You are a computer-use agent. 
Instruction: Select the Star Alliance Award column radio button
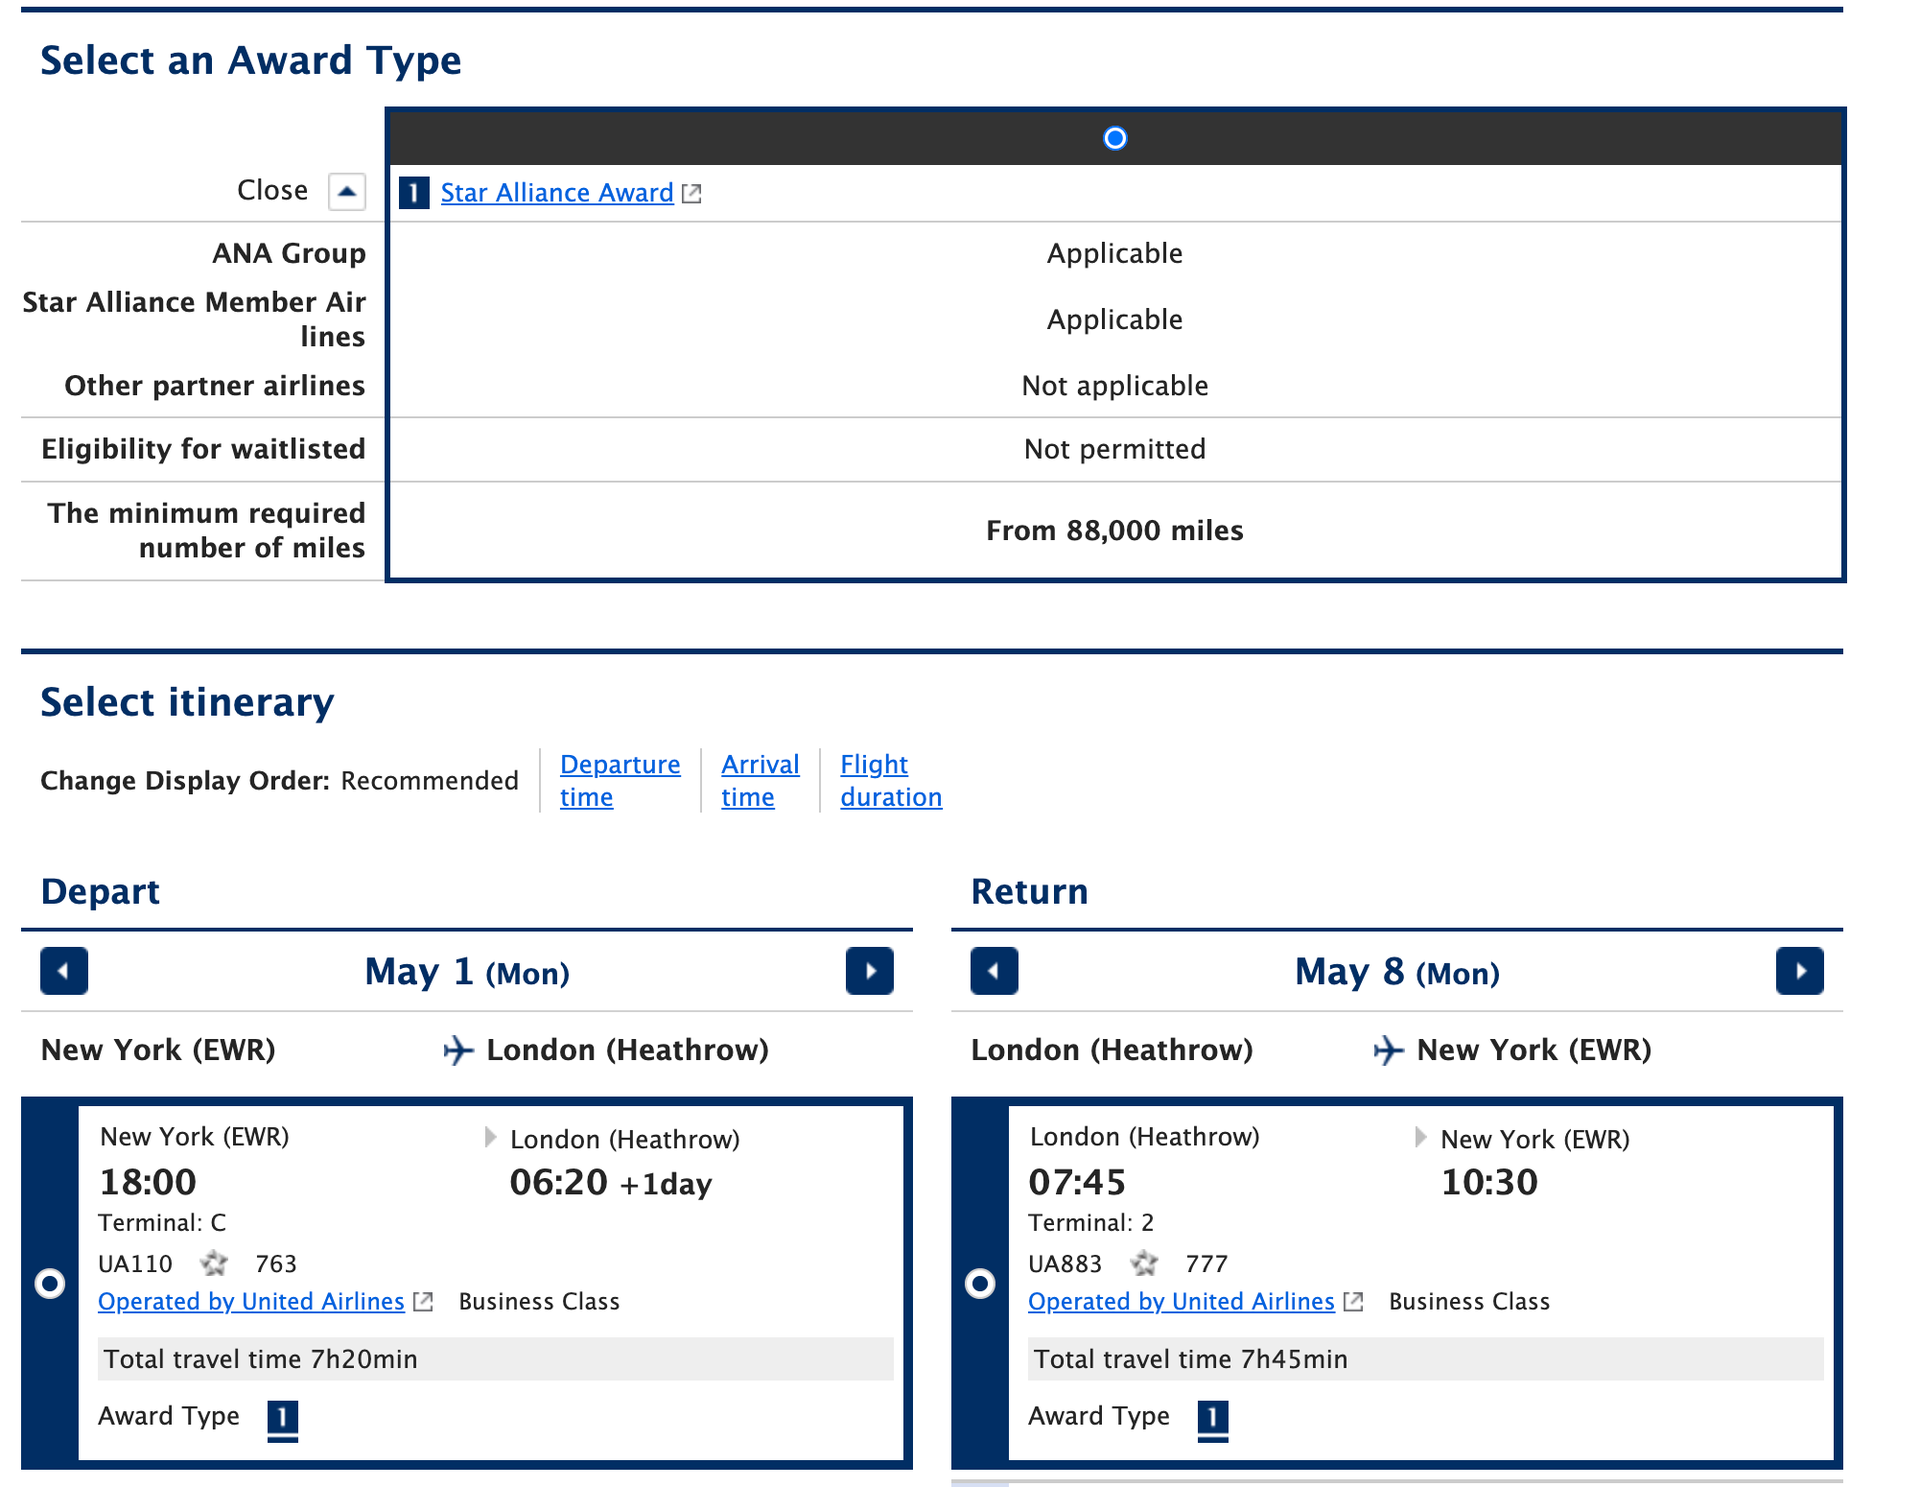coord(1114,139)
